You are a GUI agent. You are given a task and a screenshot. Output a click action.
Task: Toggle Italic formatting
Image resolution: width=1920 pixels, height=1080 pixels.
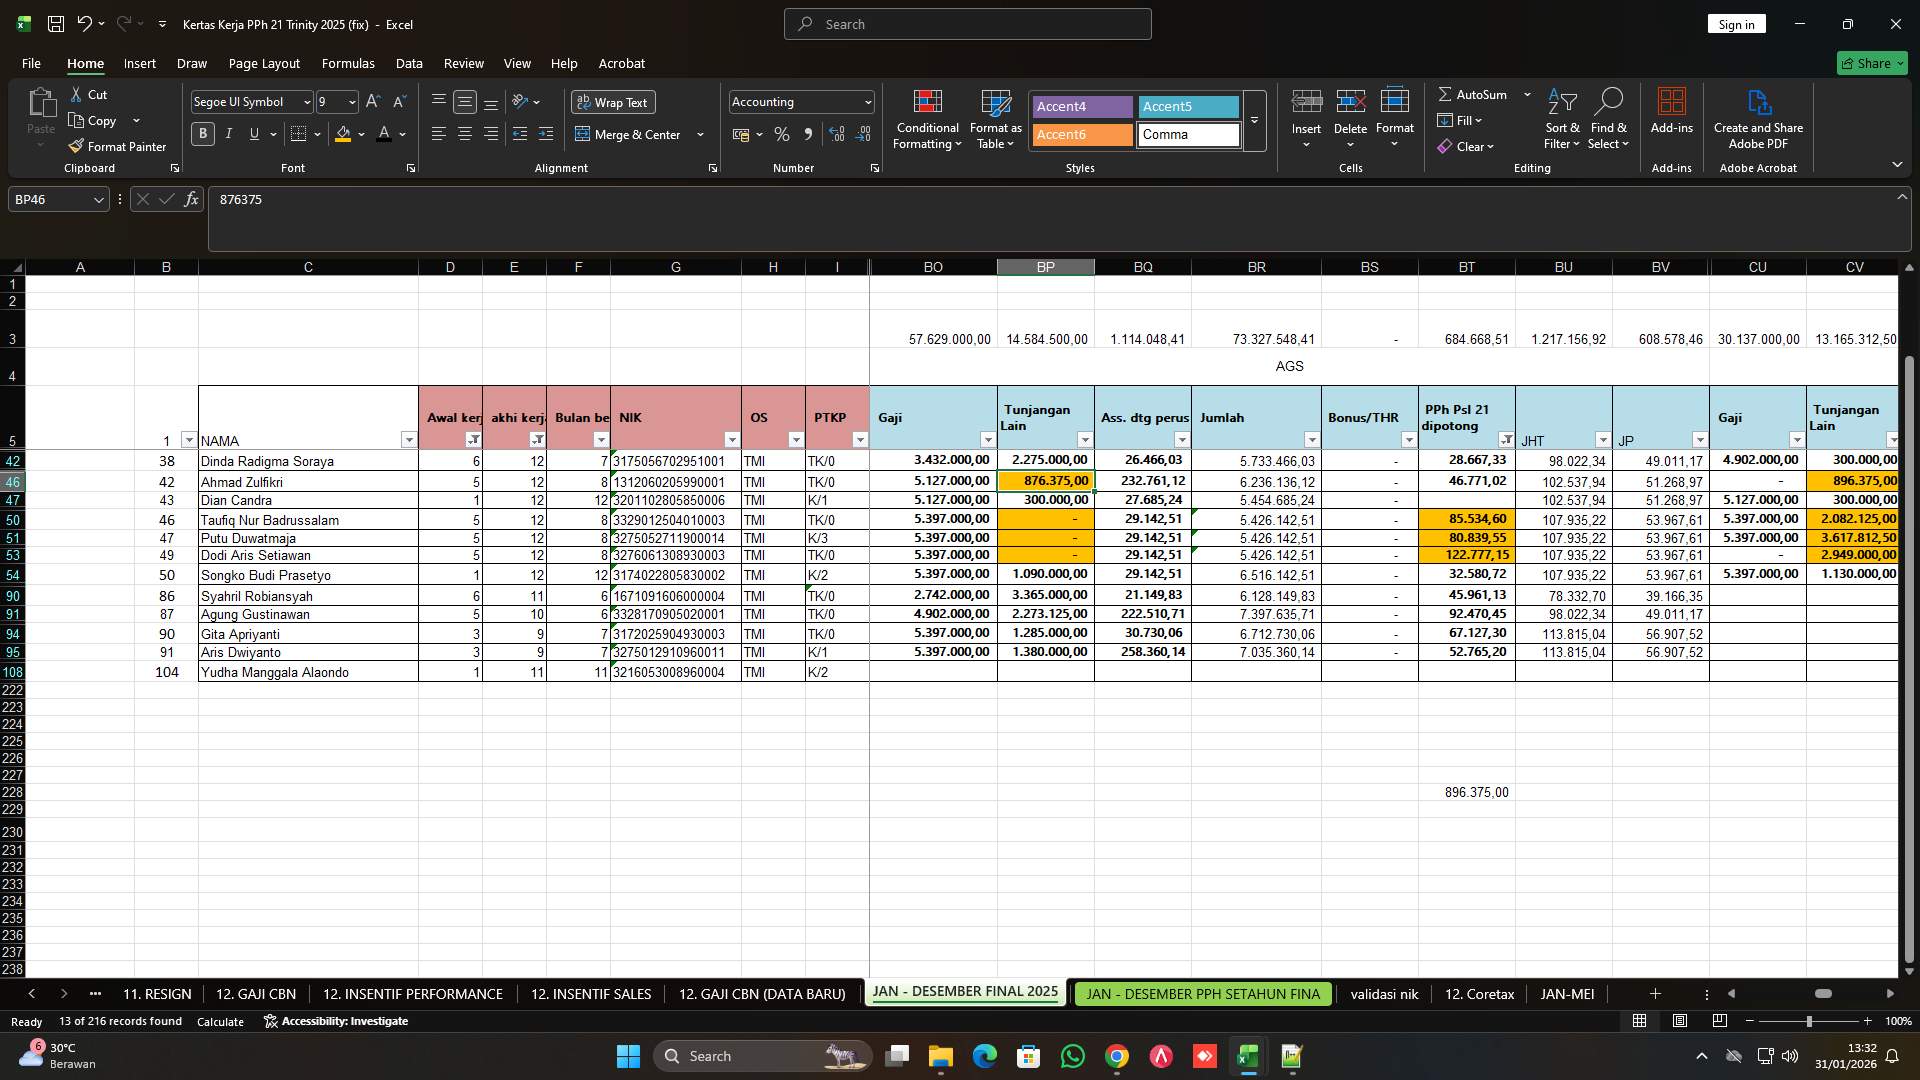pyautogui.click(x=228, y=133)
